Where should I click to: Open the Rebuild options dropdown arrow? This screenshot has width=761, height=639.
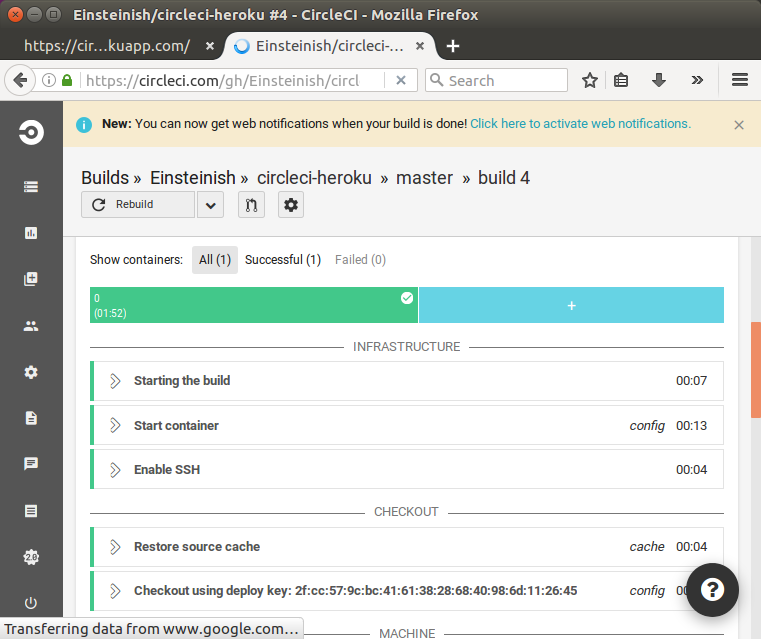point(211,205)
